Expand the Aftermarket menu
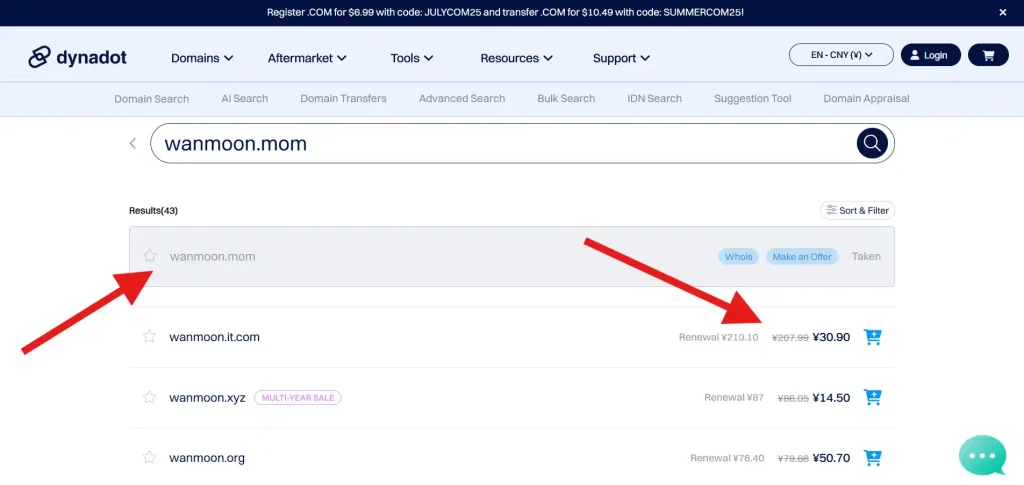The image size is (1024, 485). click(x=306, y=58)
